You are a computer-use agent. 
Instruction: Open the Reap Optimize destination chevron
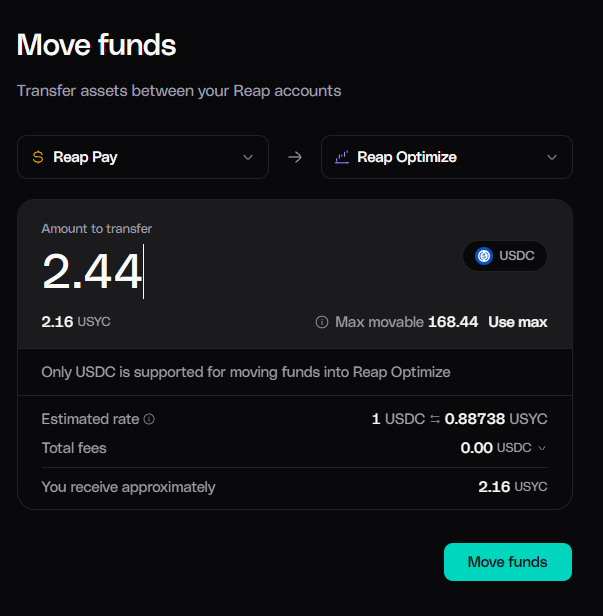click(x=552, y=158)
